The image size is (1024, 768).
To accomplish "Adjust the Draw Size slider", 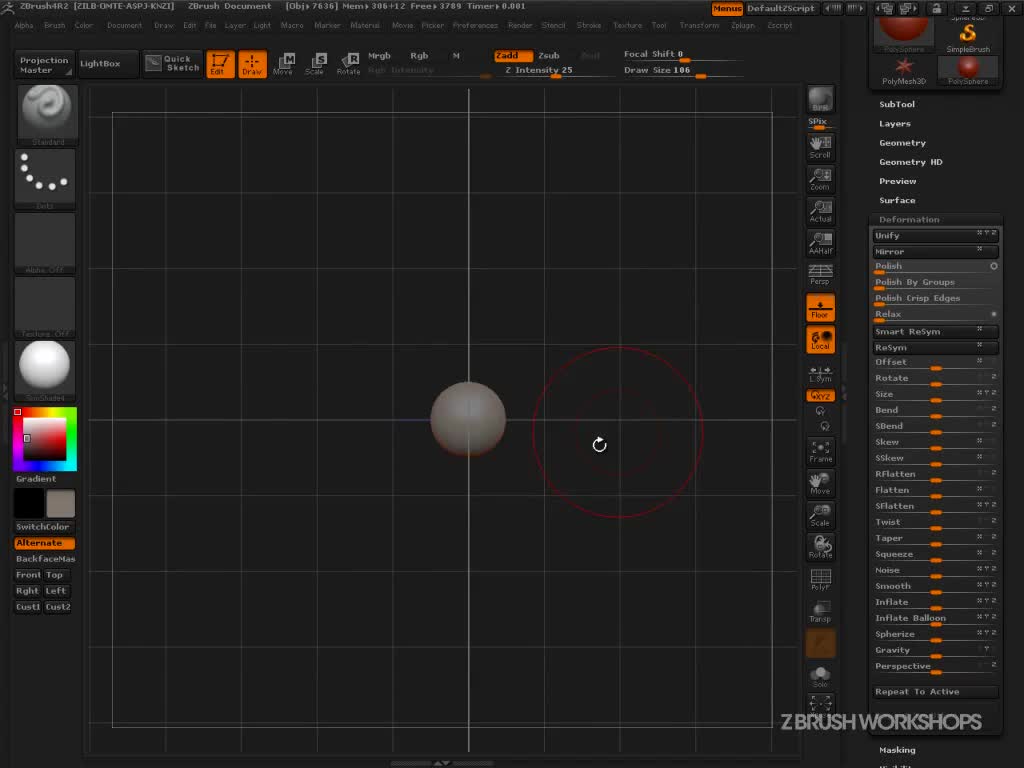I will click(x=682, y=71).
